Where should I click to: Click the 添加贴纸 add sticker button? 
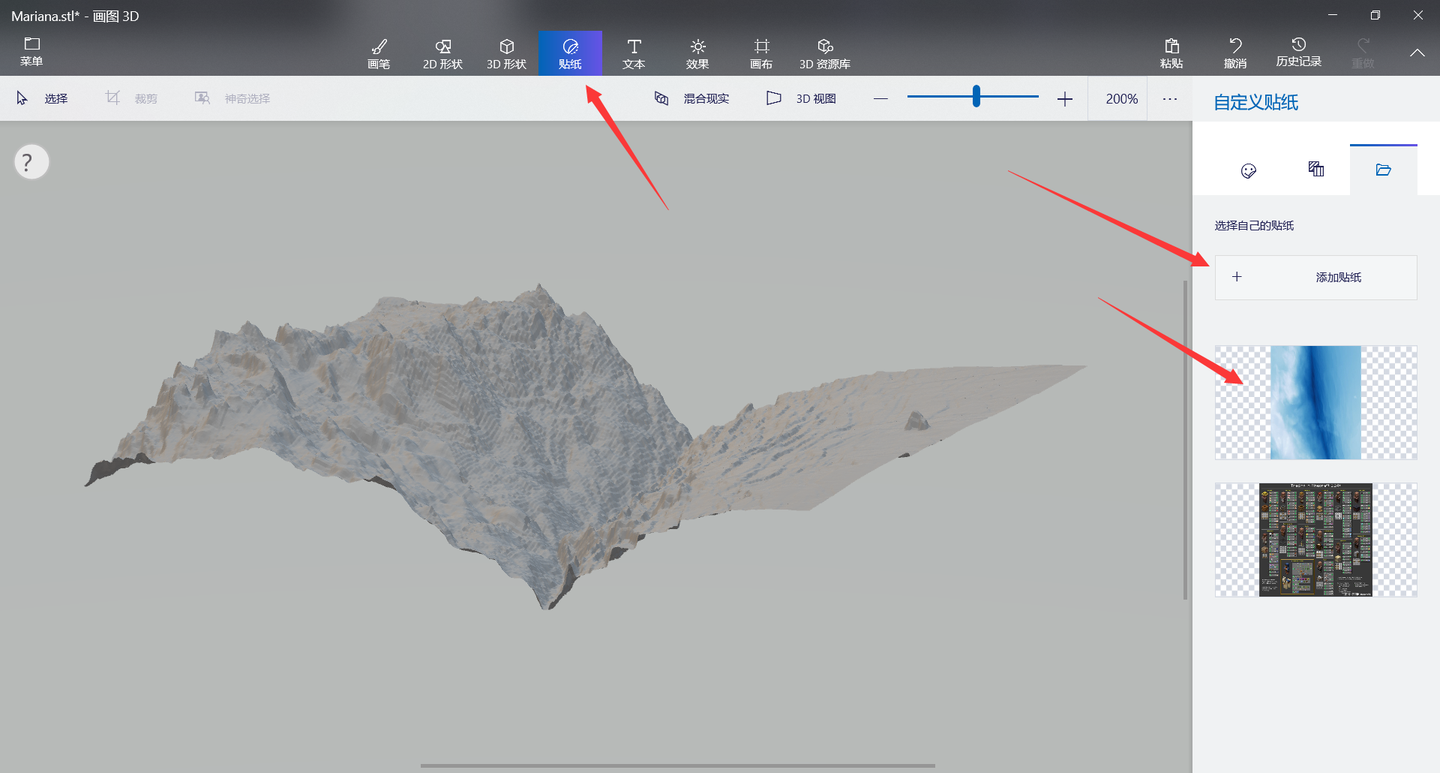[1315, 277]
